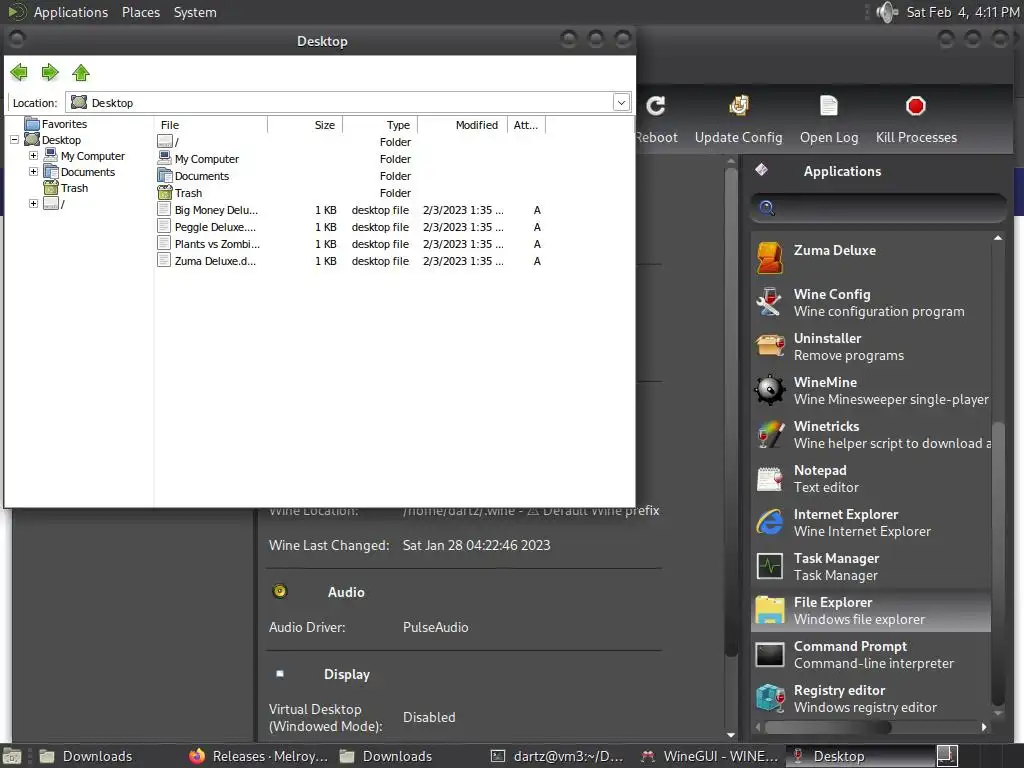Expand Documents node in the tree
Viewport: 1024px width, 768px height.
33,171
